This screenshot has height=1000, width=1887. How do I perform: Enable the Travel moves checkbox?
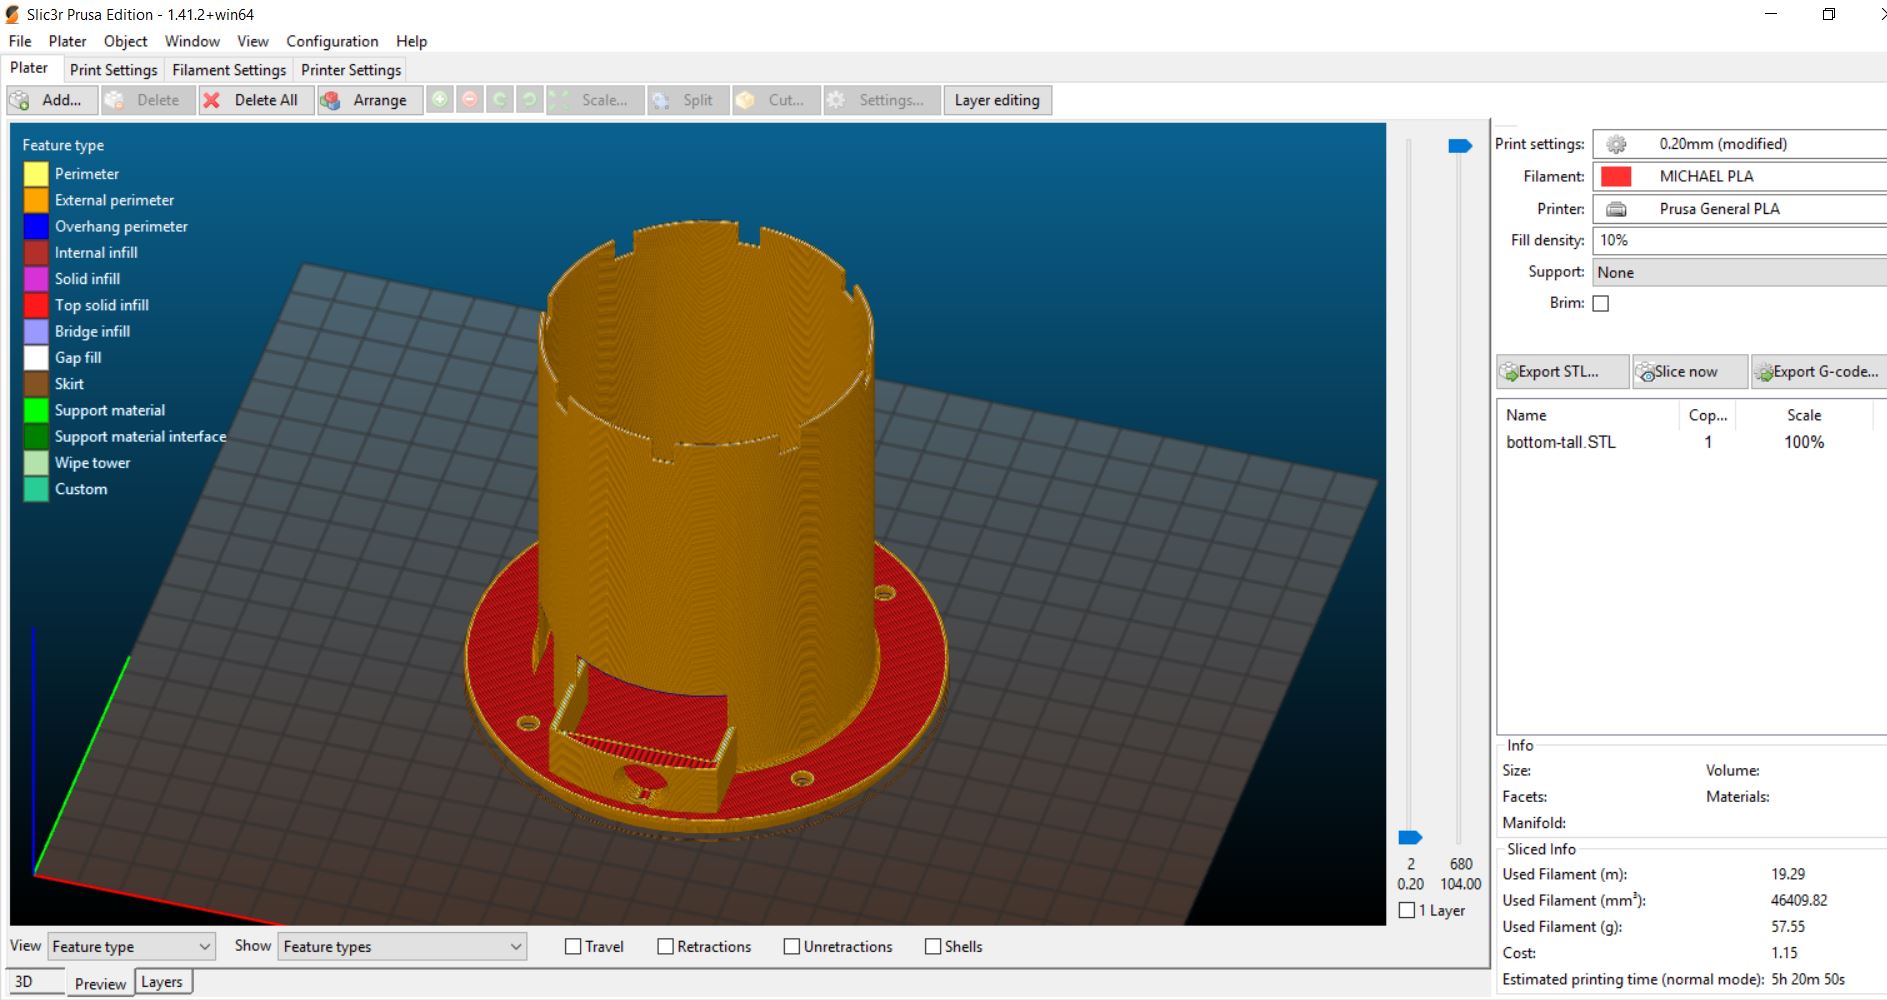coord(573,947)
